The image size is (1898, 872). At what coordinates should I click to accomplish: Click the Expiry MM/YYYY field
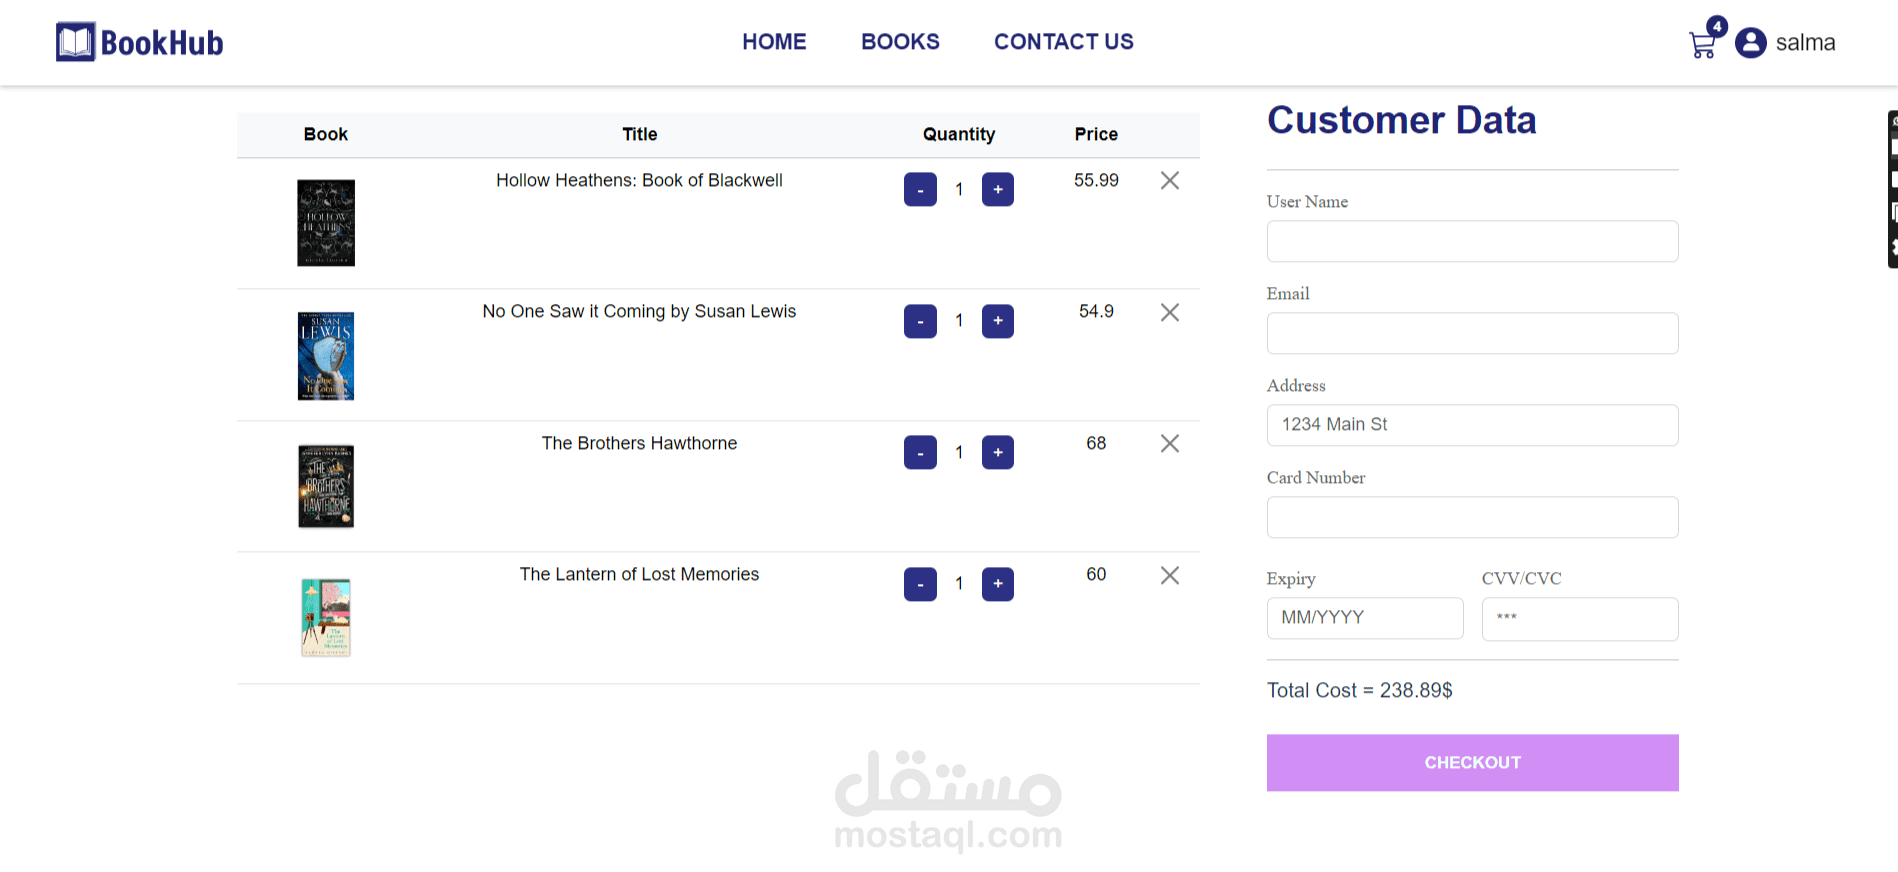pos(1365,618)
